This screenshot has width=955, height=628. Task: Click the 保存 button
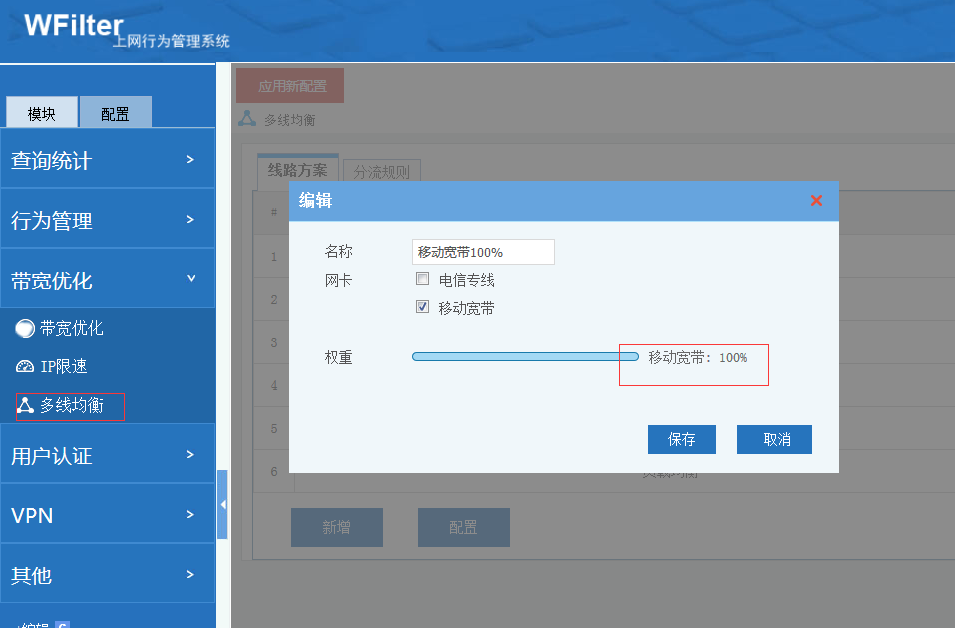[682, 440]
